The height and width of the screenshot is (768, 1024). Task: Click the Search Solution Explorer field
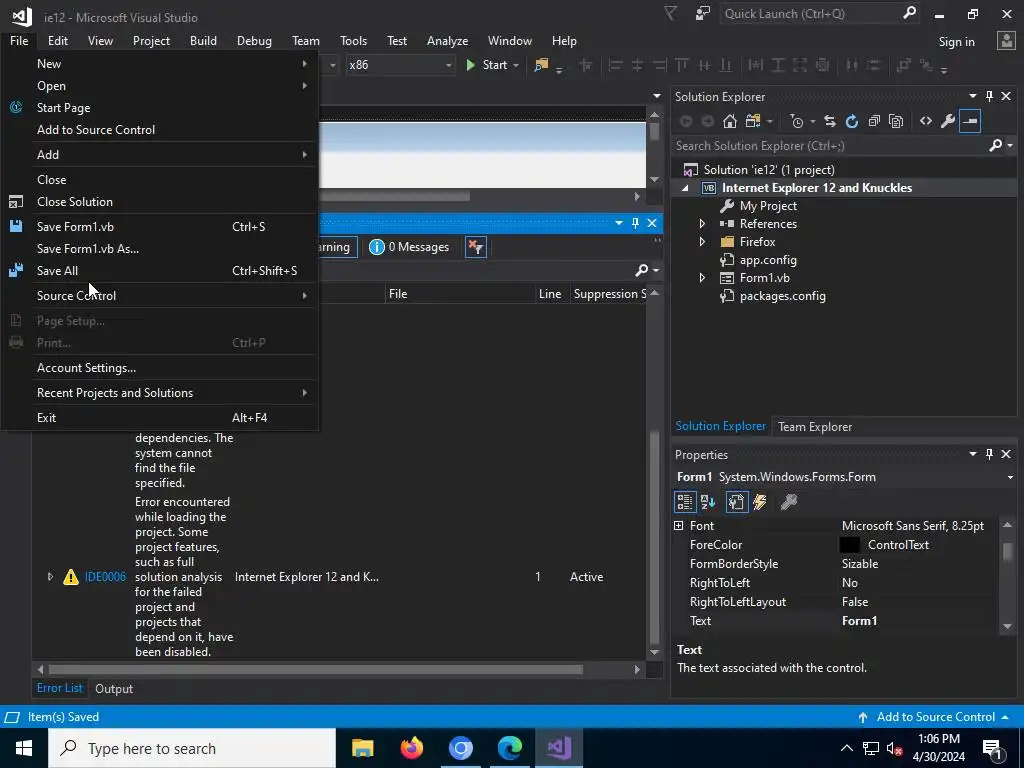click(x=844, y=146)
